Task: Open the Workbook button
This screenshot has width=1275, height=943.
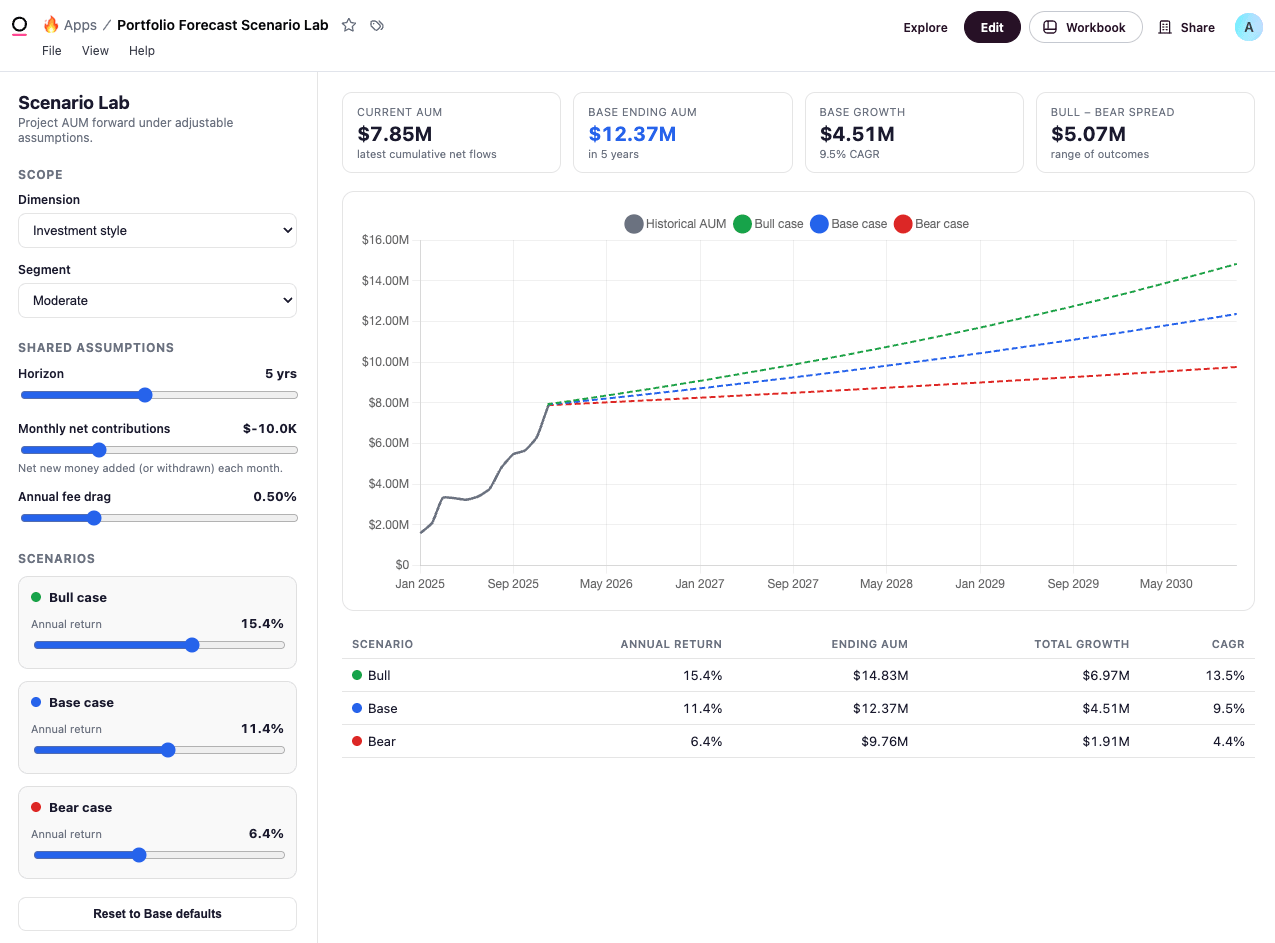Action: coord(1086,28)
